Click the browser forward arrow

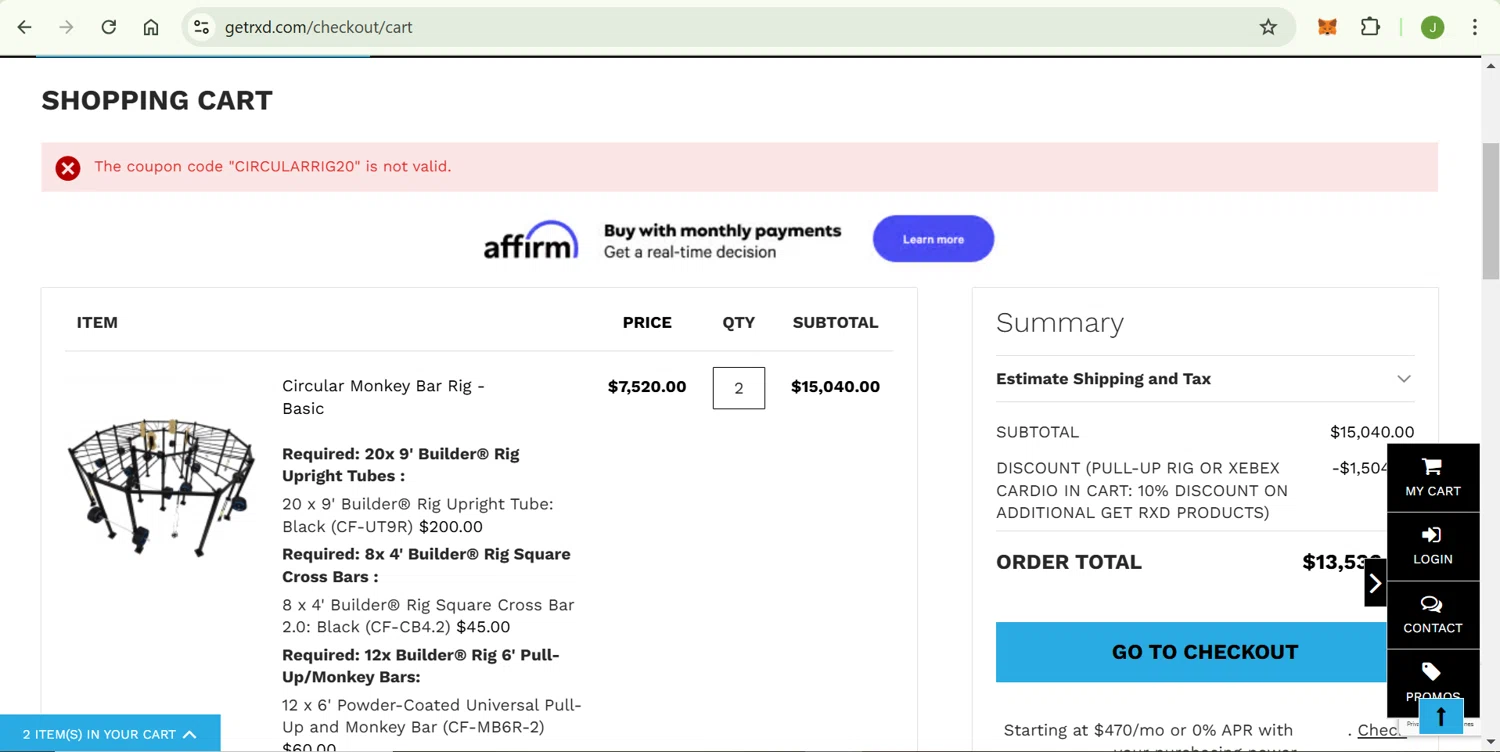point(67,27)
